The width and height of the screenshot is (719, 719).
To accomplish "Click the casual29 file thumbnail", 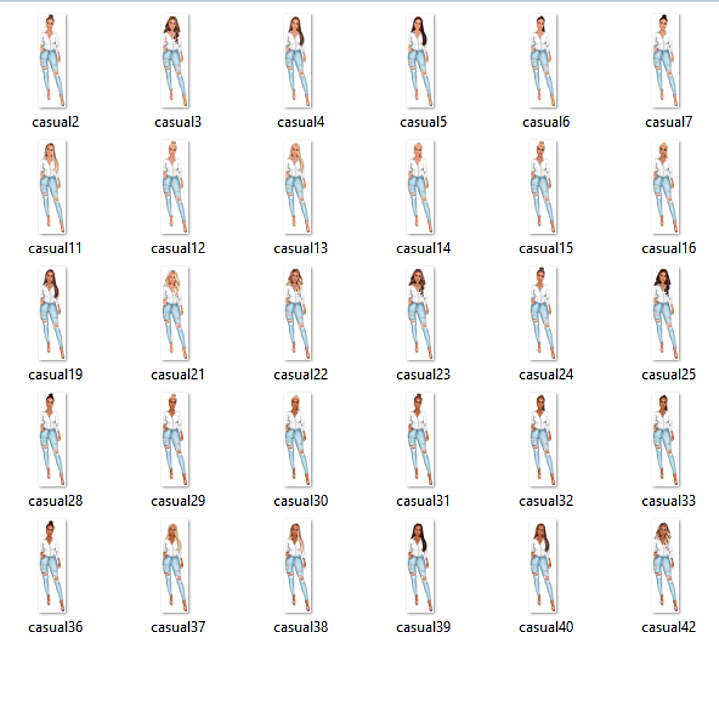I will click(x=175, y=440).
